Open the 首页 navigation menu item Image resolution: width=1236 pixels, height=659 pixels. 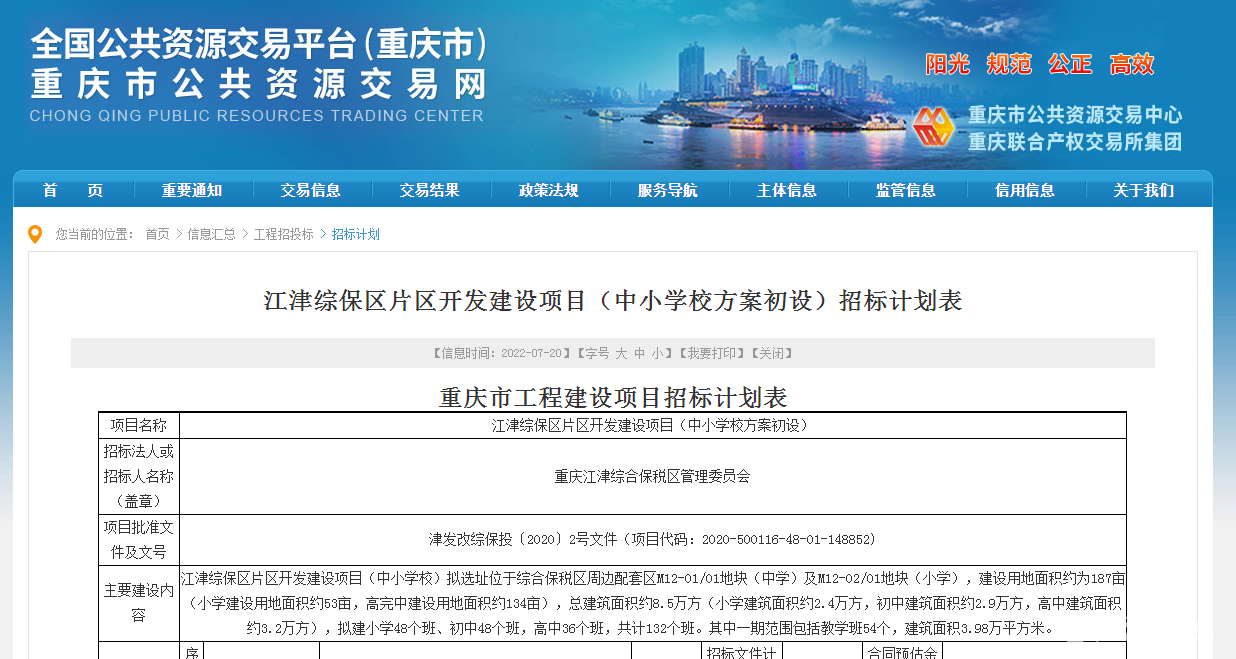click(x=73, y=190)
